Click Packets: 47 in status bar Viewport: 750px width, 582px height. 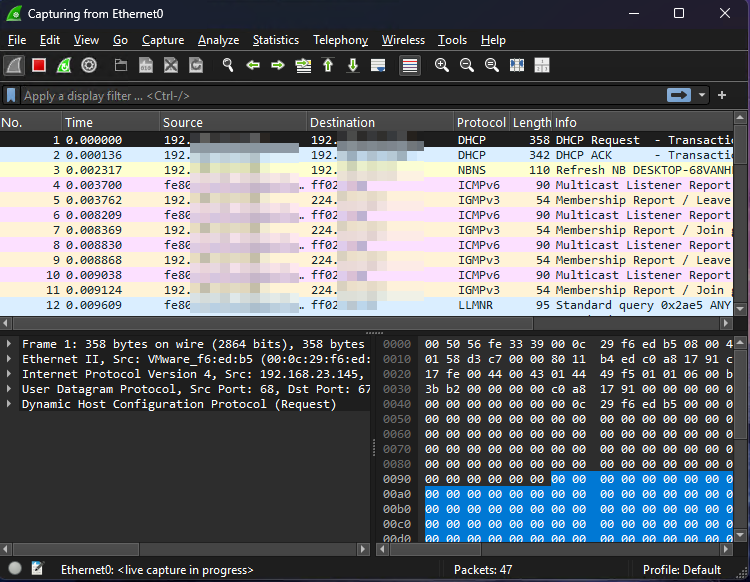tap(483, 570)
